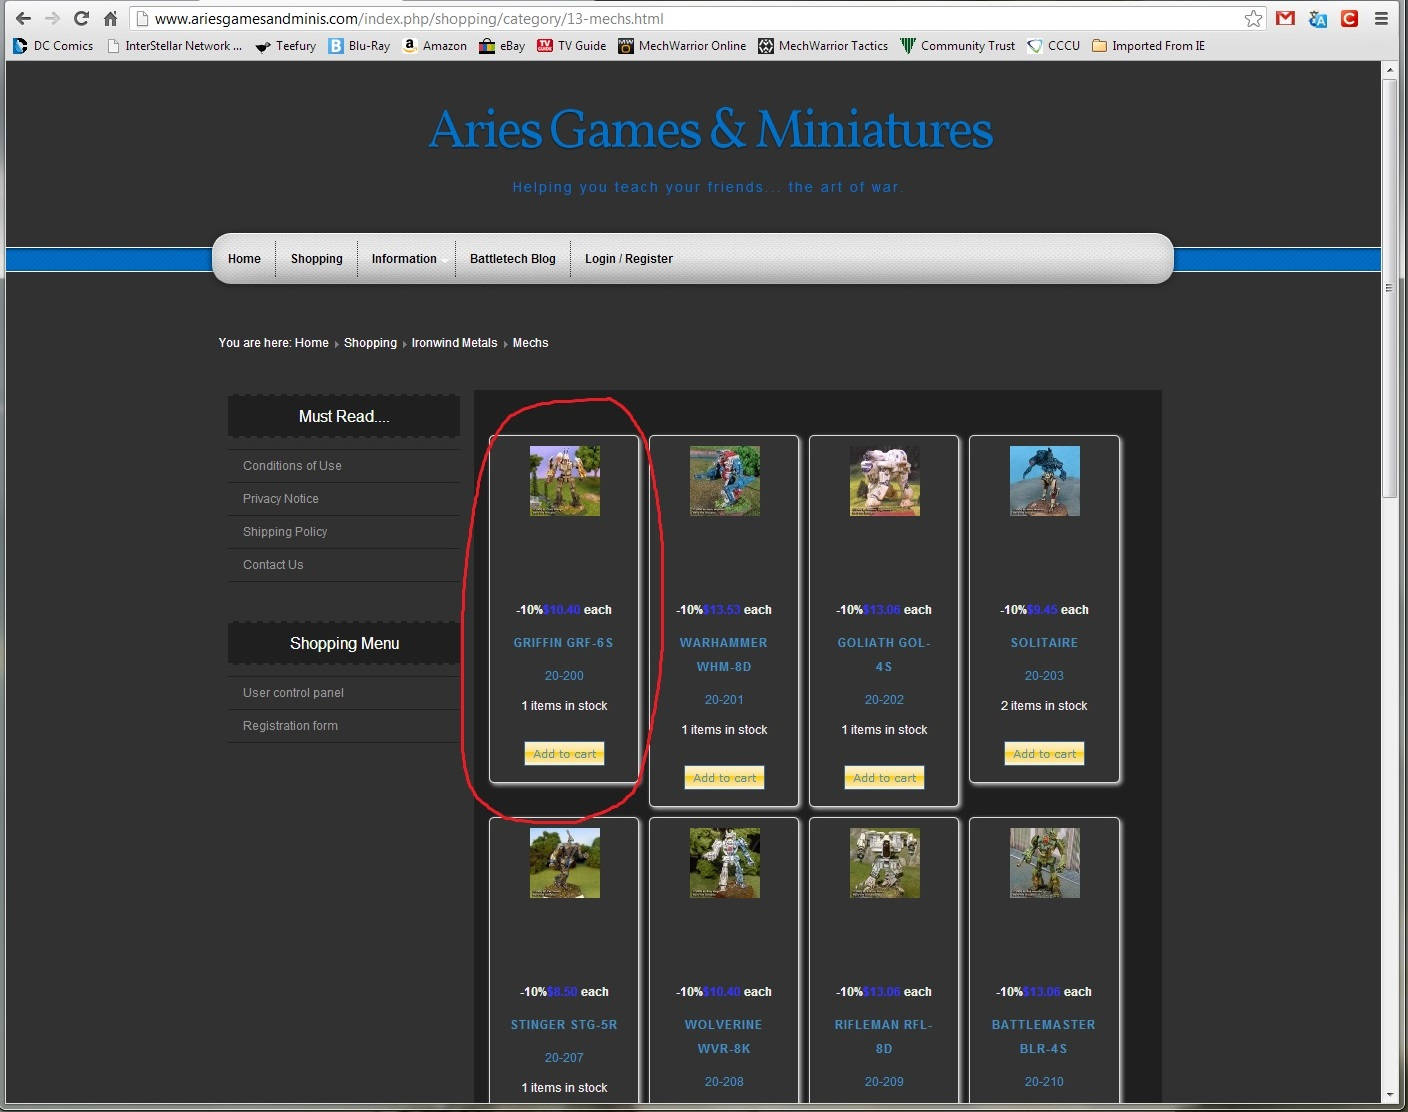Add the Solitaire to cart
The width and height of the screenshot is (1408, 1112).
(1045, 754)
